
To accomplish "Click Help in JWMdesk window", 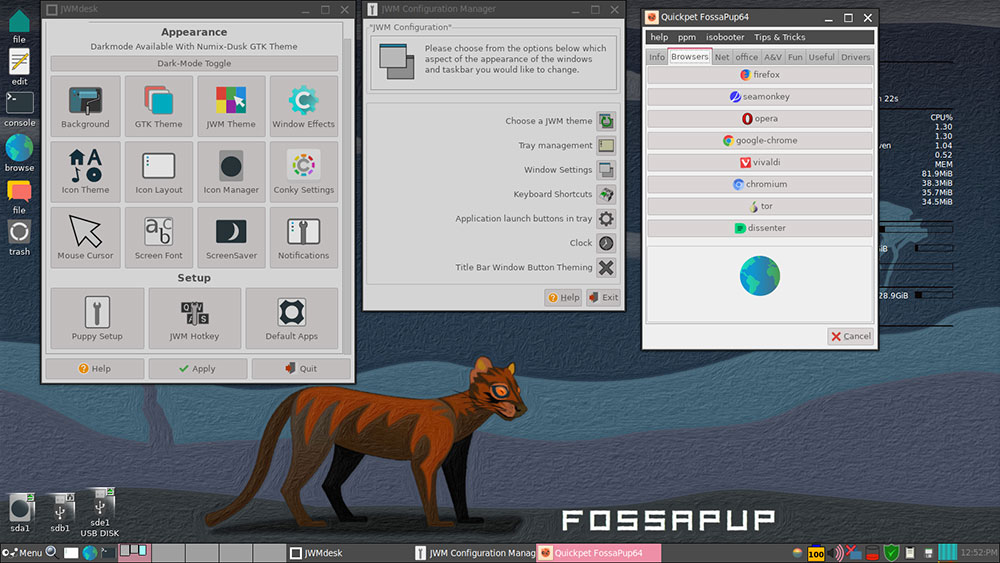I will click(94, 369).
